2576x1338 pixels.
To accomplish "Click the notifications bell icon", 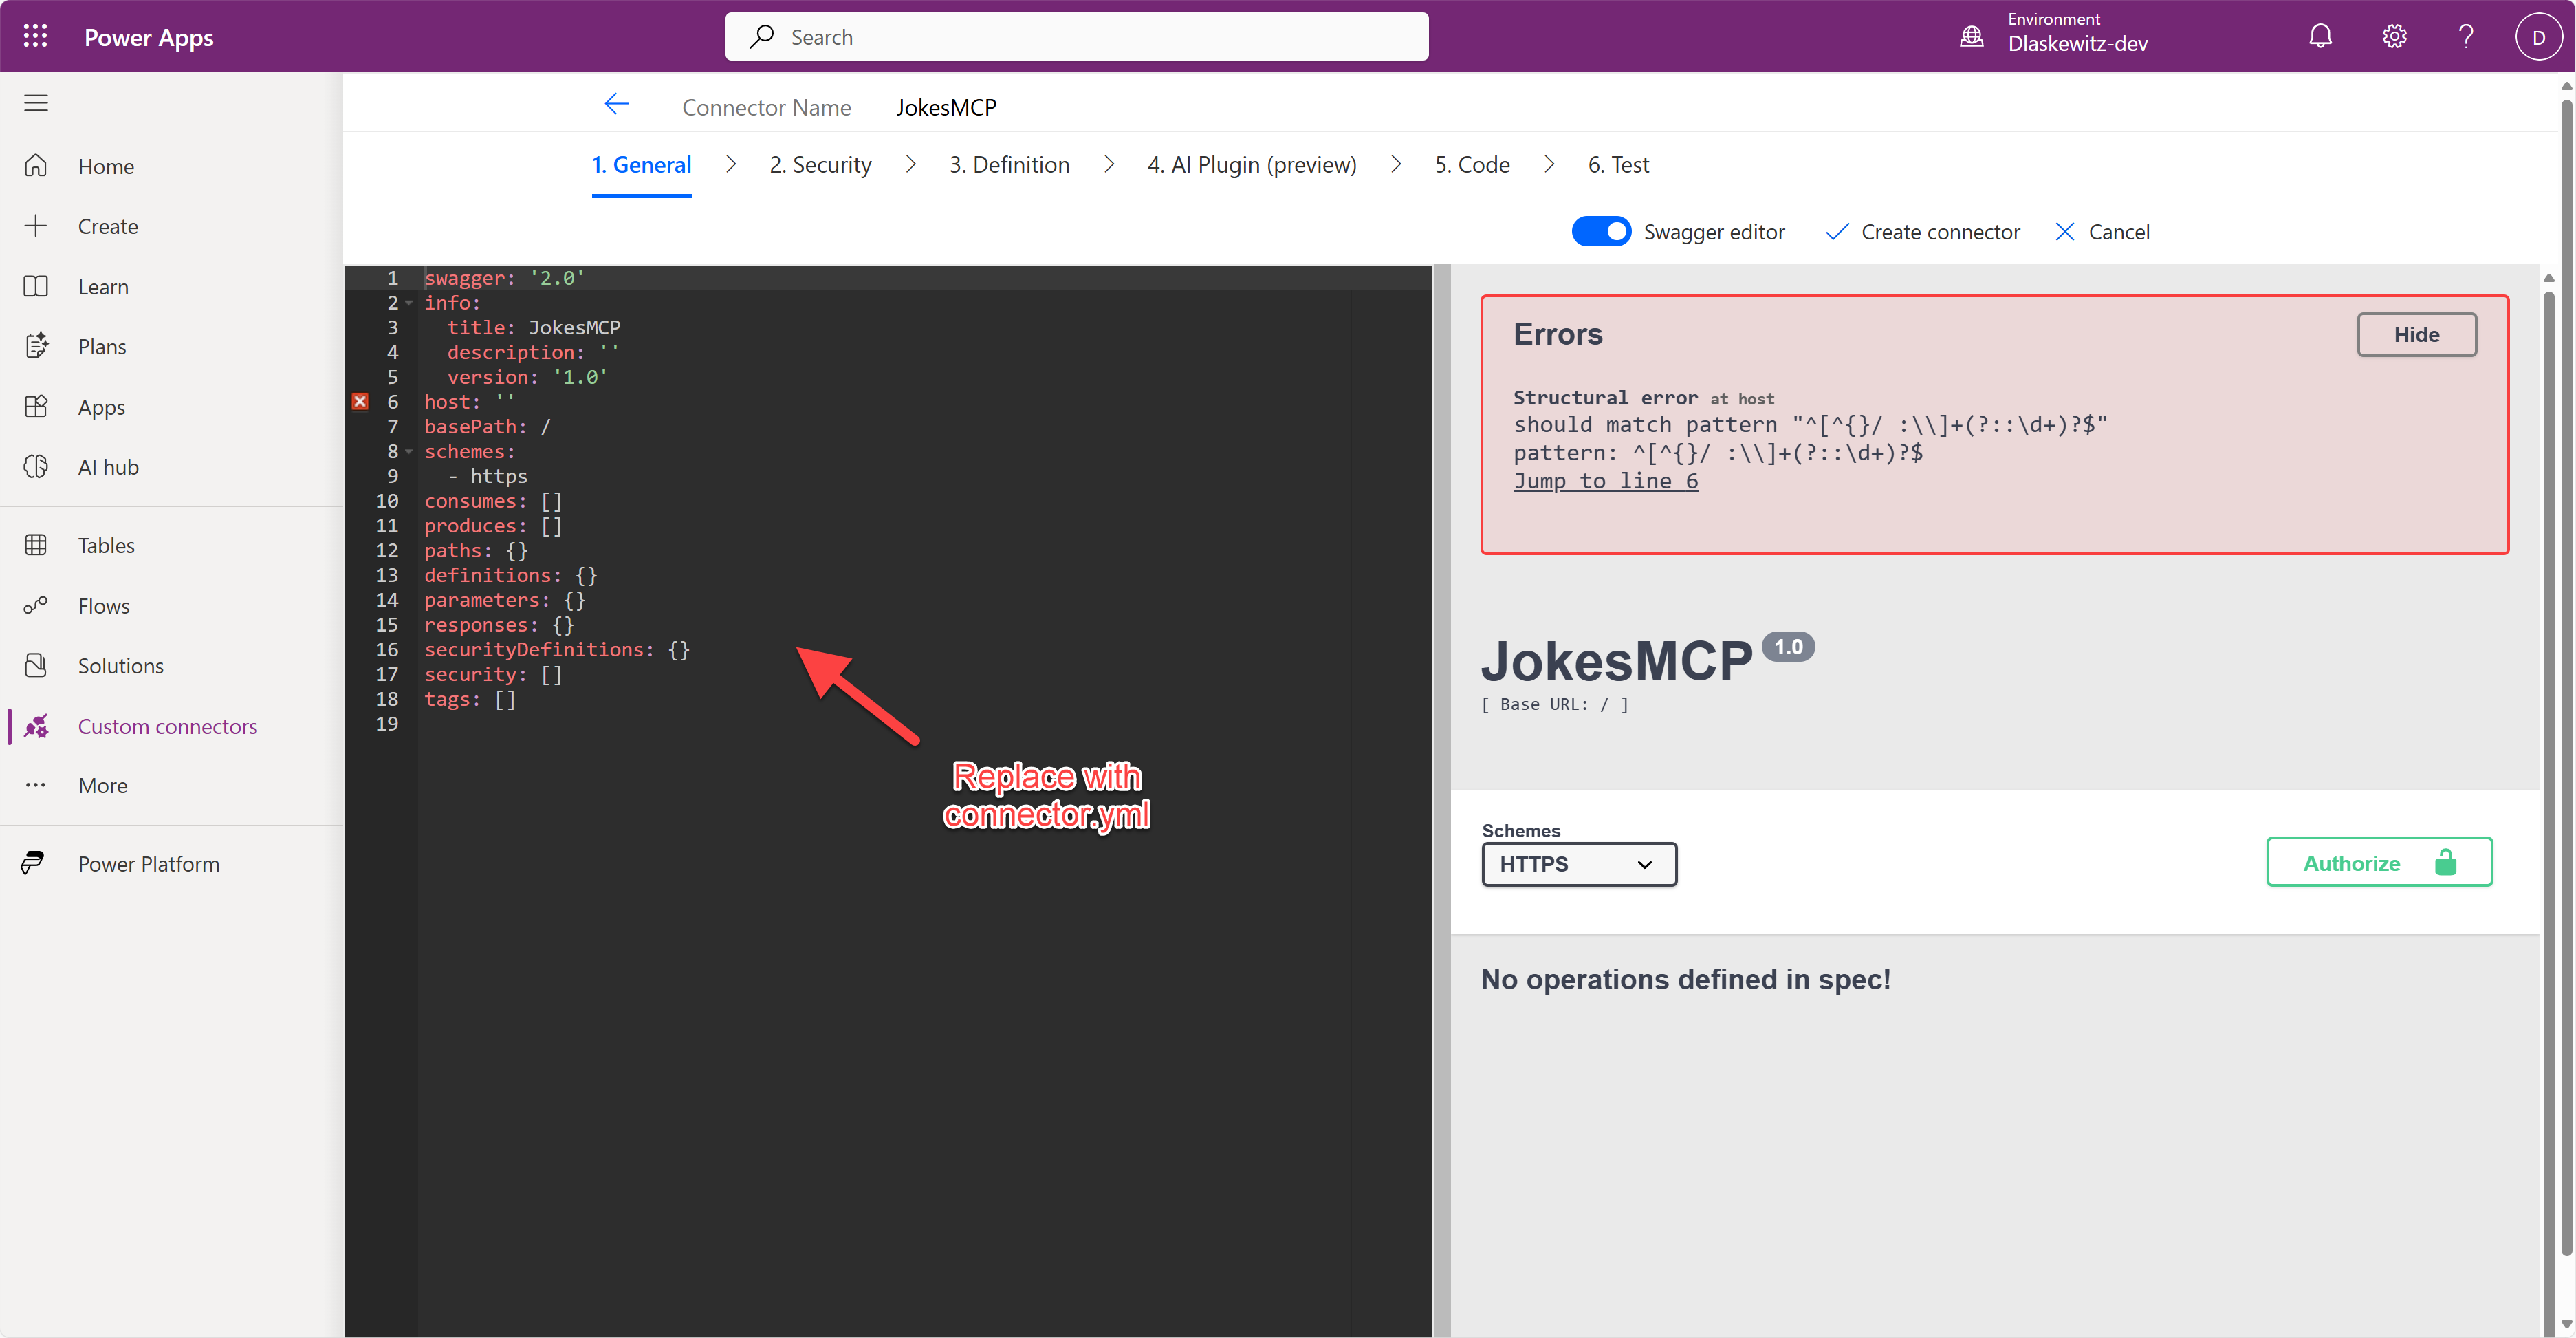I will pos(2320,37).
